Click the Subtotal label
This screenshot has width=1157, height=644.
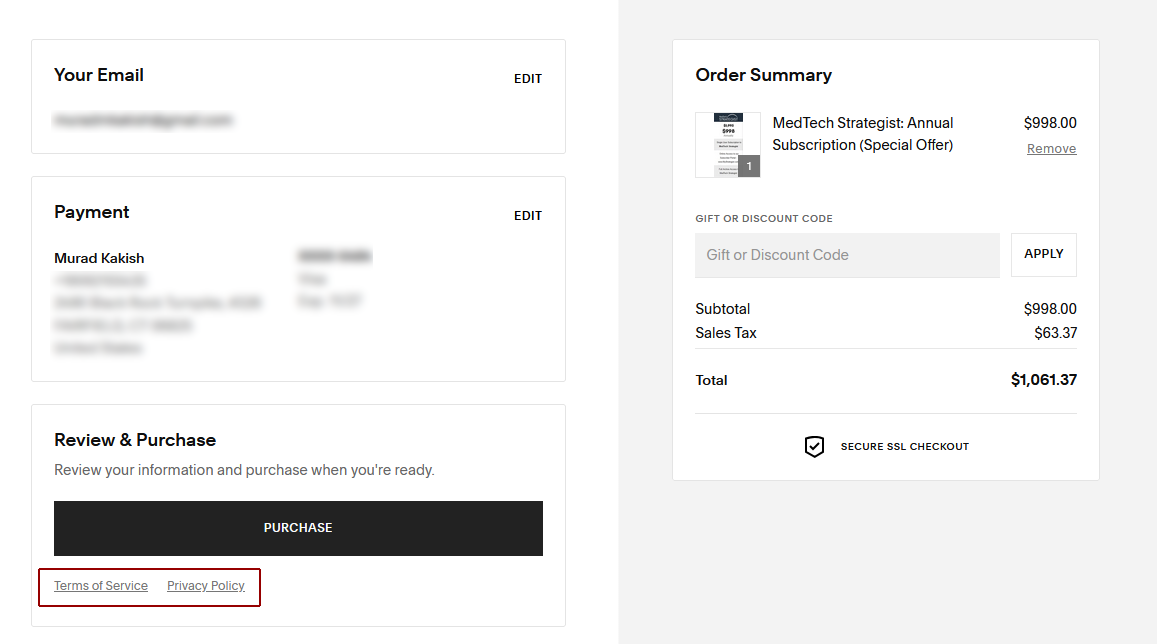pyautogui.click(x=722, y=309)
